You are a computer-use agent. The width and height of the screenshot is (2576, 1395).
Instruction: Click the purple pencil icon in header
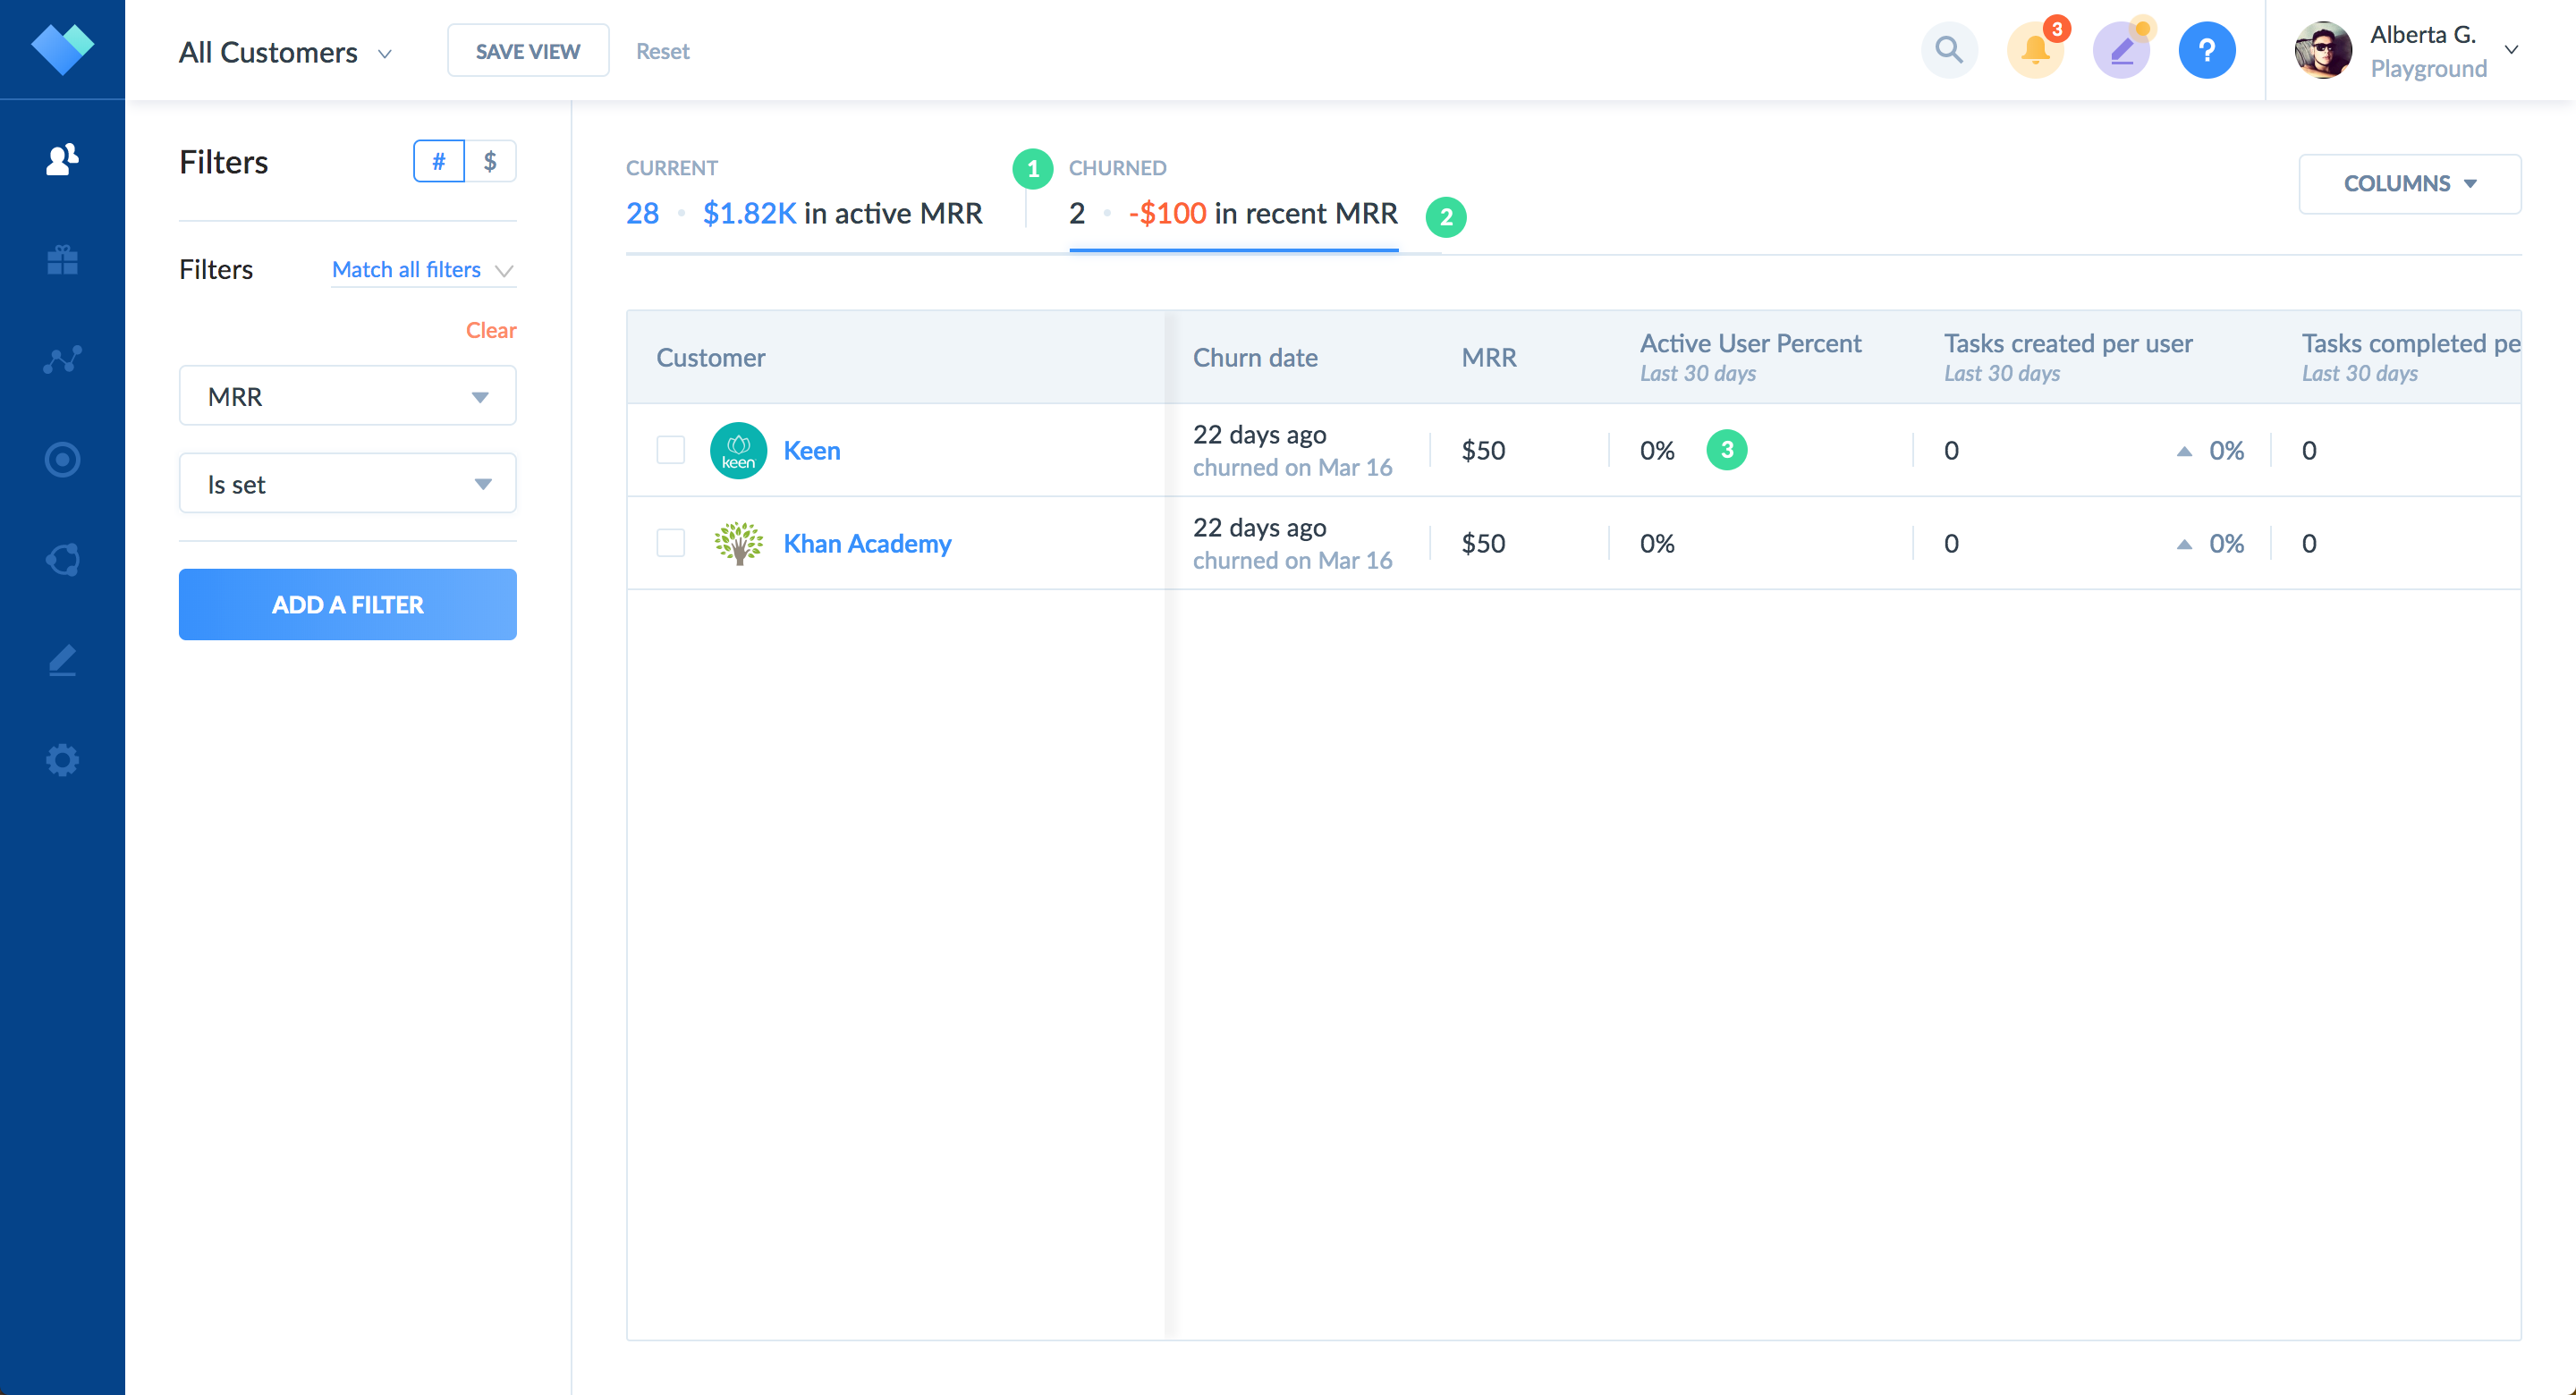point(2121,50)
